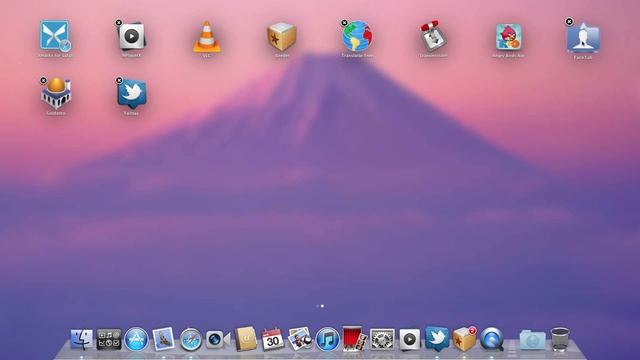Launch the App Store from the Dock
This screenshot has width=640, height=360.
pos(136,339)
